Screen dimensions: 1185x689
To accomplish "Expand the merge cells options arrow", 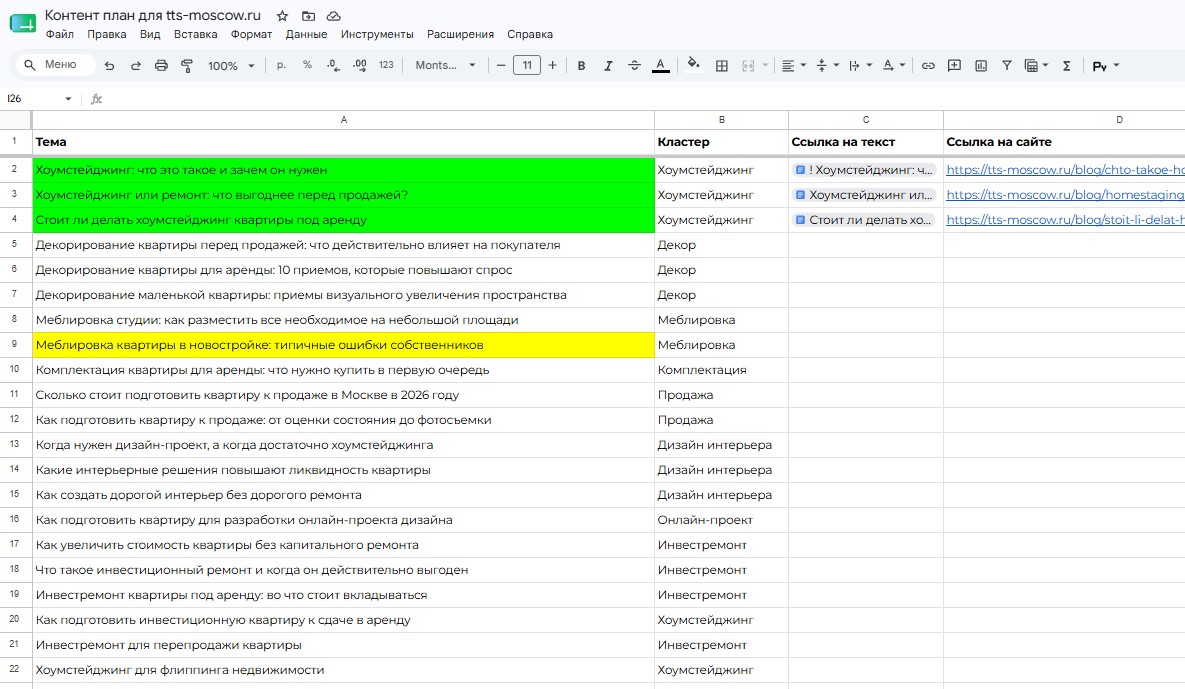I will tap(765, 66).
